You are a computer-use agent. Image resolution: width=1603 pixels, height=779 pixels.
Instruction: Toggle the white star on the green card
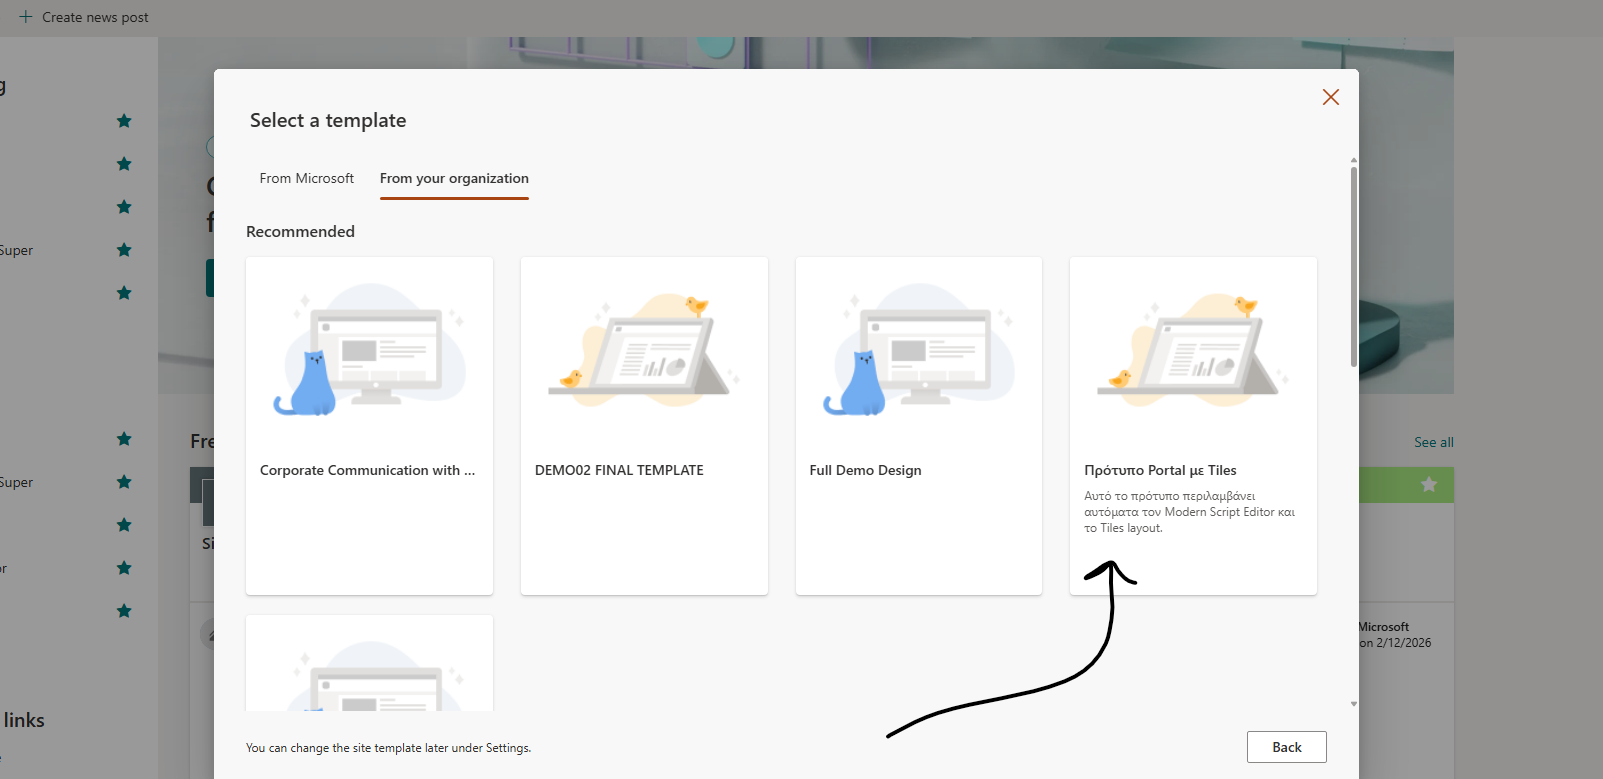tap(1429, 484)
